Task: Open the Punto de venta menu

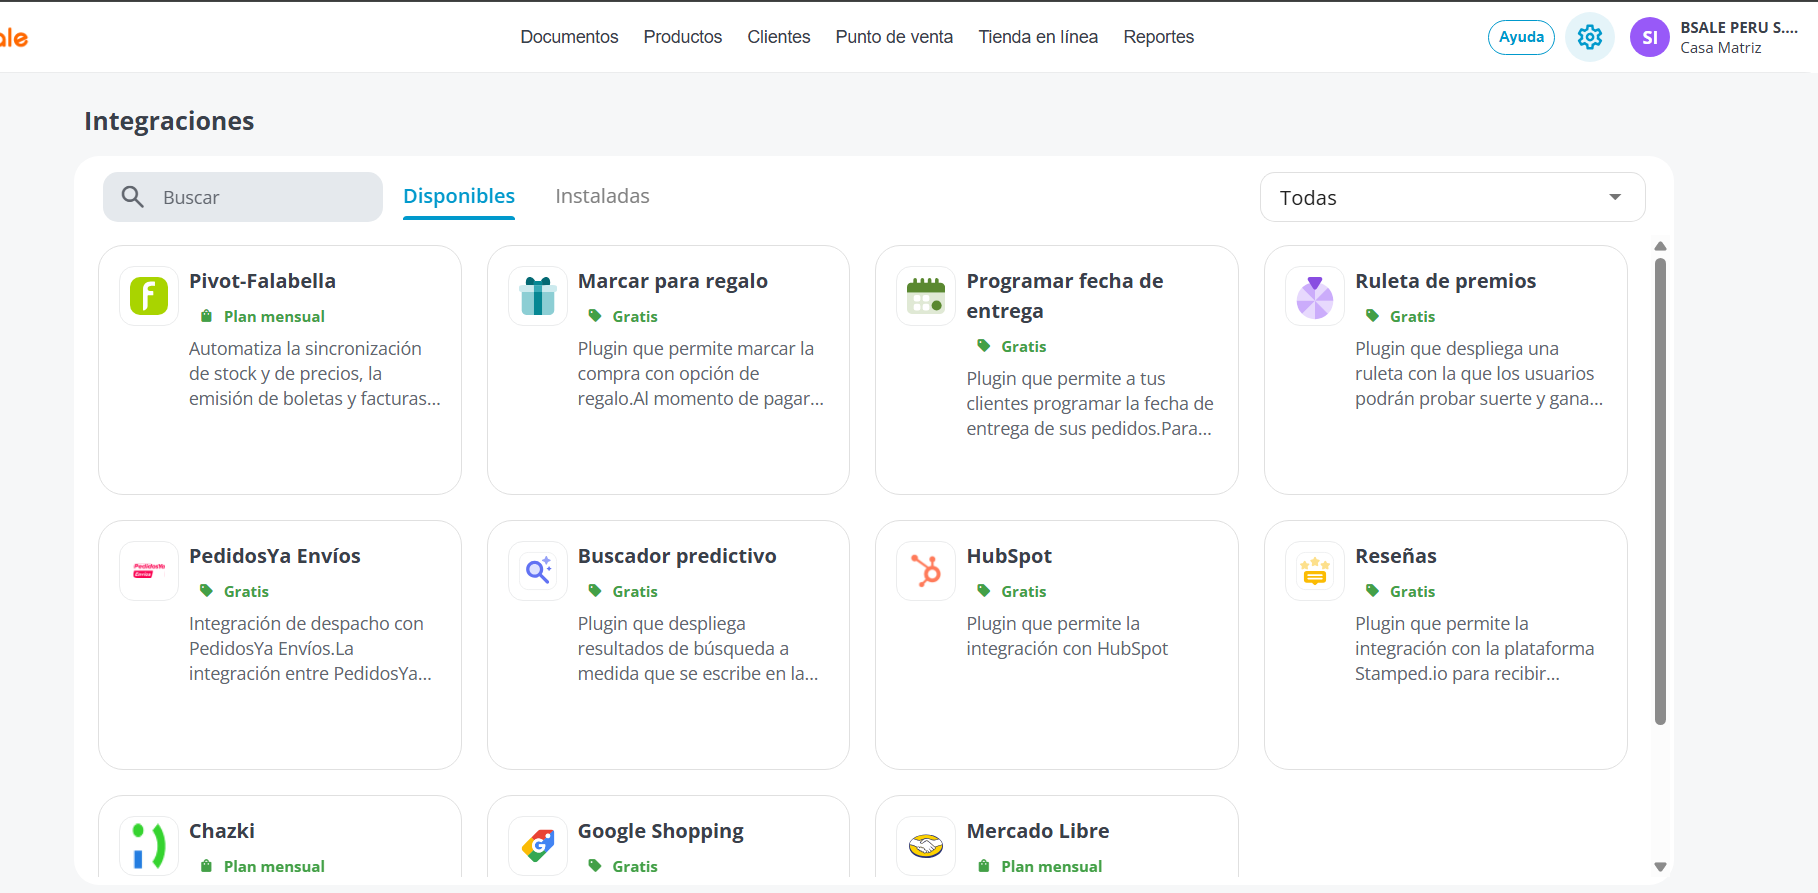Action: pos(894,37)
